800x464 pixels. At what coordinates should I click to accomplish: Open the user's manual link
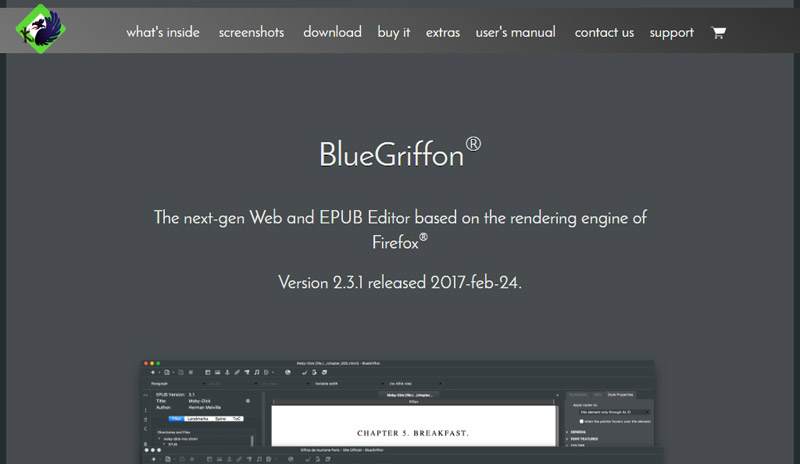pos(516,32)
